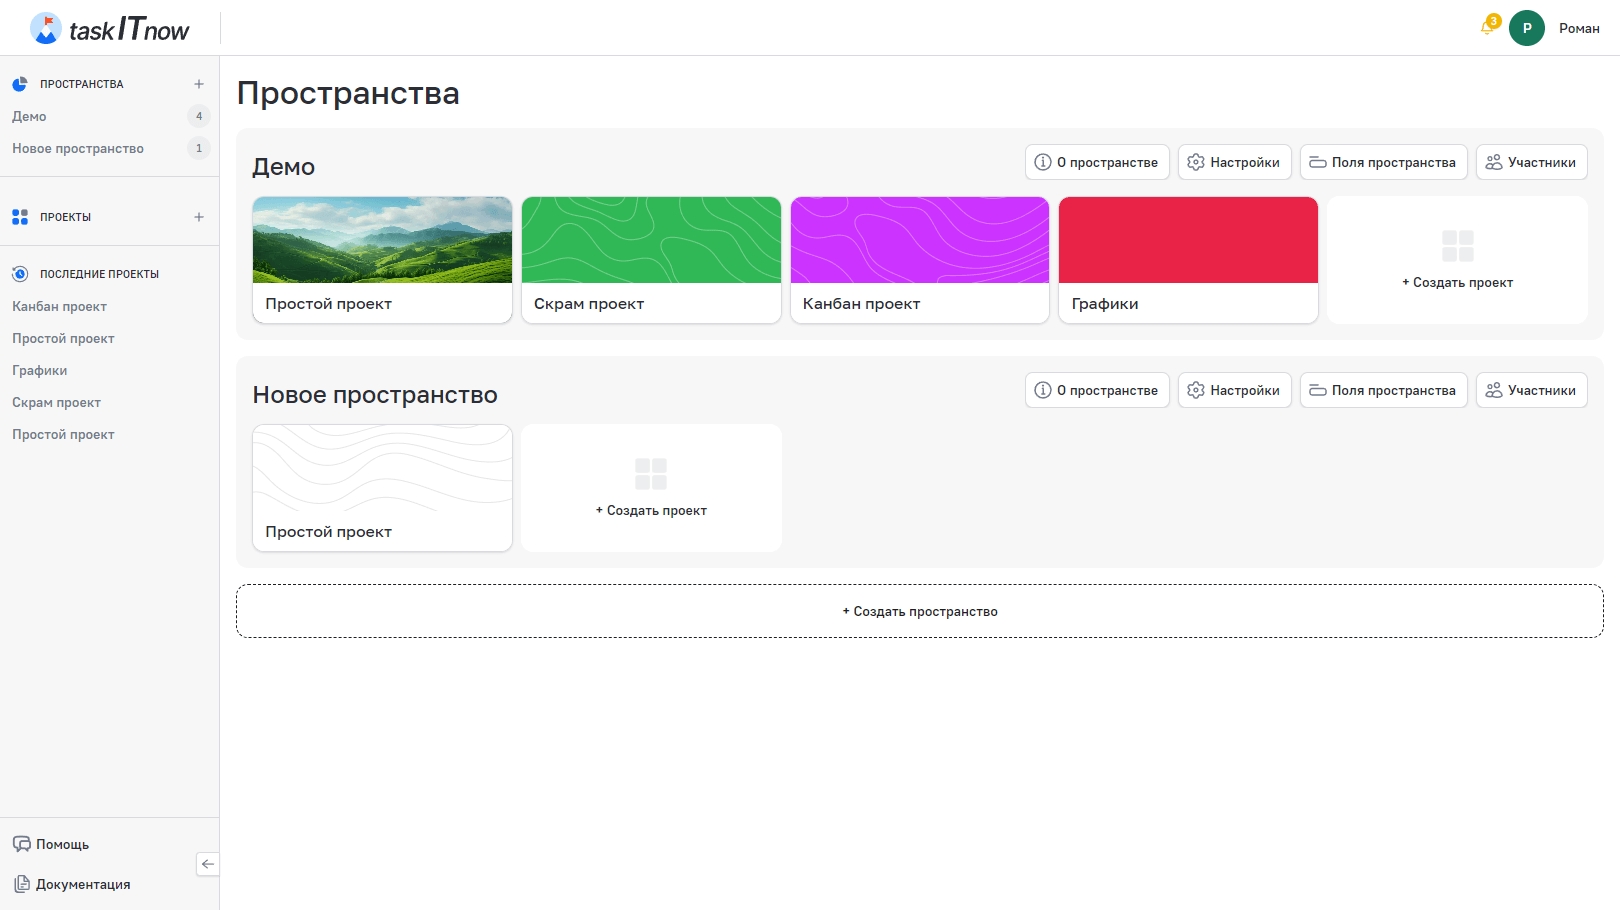Screen dimensions: 1620x910
Task: Open Канбан проект from recent projects
Action: click(59, 306)
